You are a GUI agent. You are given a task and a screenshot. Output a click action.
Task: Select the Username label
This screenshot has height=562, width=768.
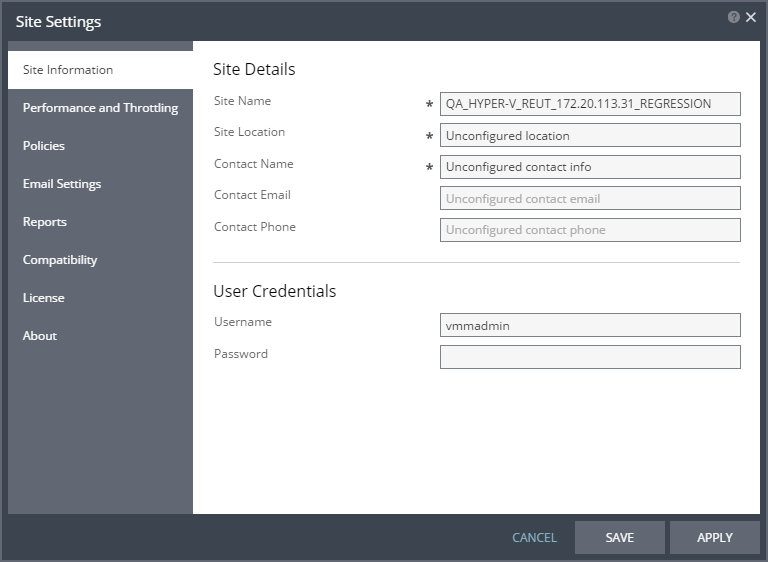point(243,322)
